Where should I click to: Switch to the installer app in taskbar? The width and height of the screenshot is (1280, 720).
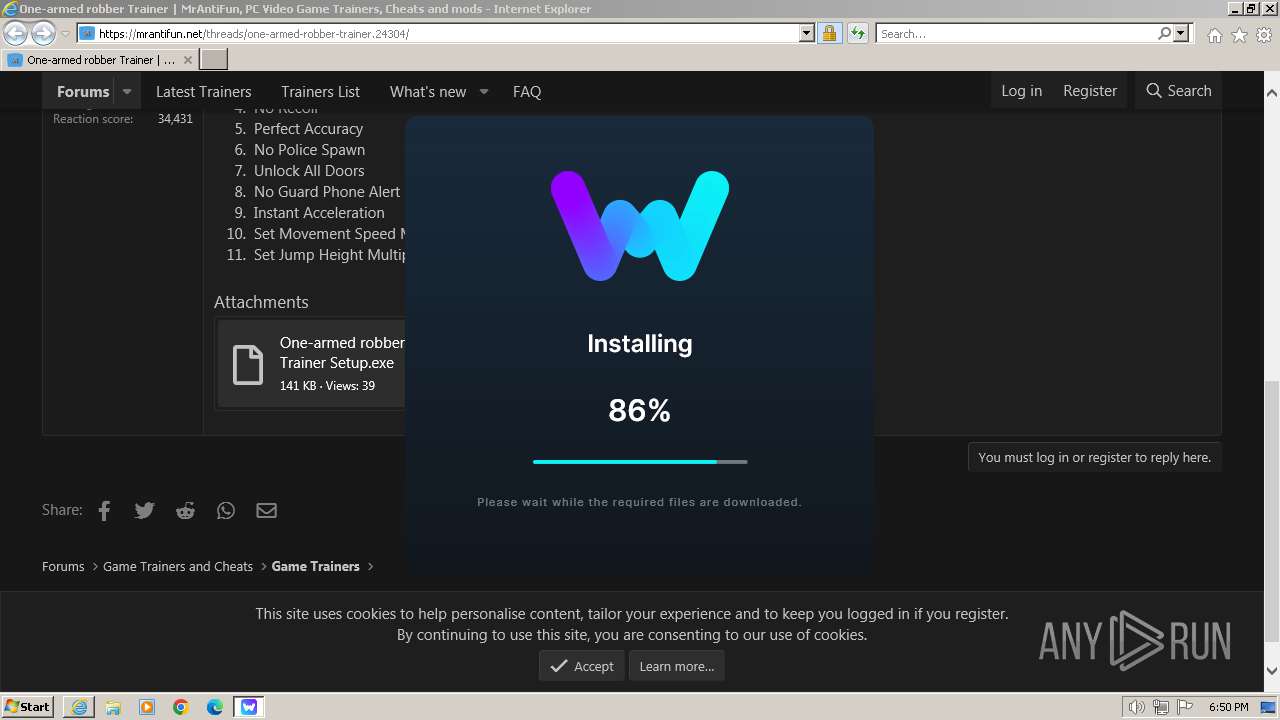[x=249, y=707]
